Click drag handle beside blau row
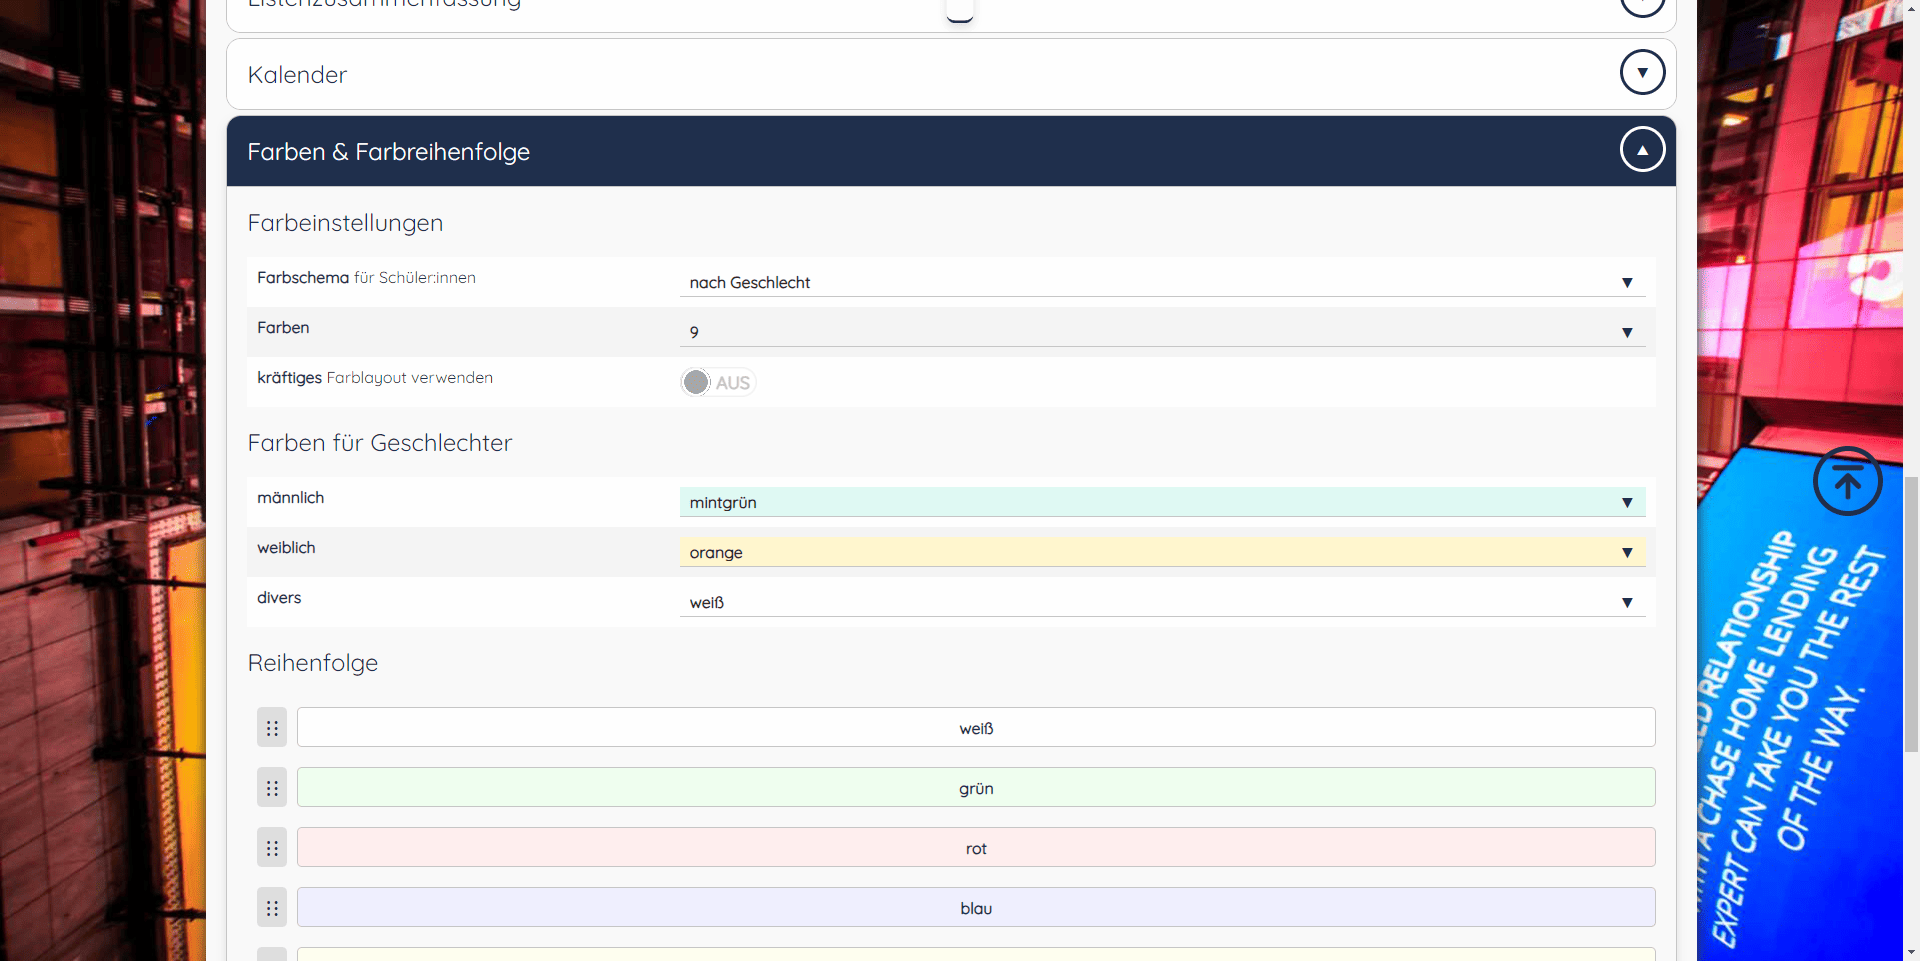The image size is (1920, 961). tap(272, 908)
